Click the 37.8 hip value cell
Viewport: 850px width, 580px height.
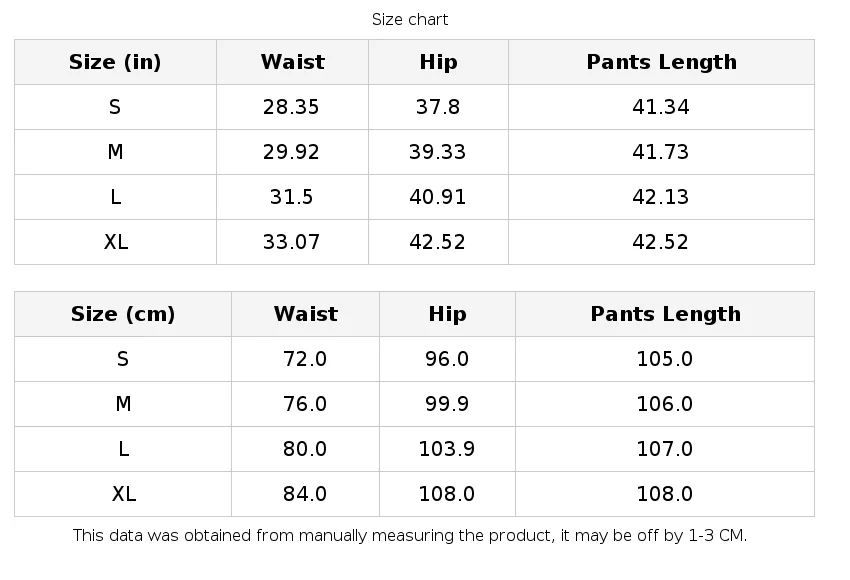click(438, 107)
